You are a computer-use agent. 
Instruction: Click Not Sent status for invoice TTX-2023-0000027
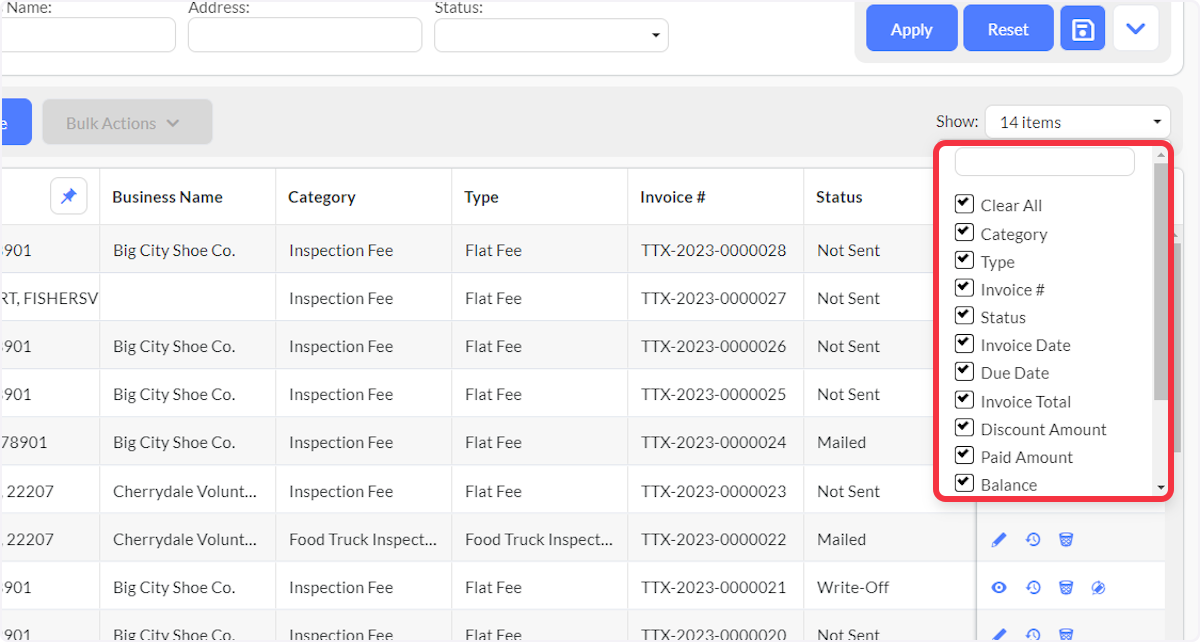[849, 298]
